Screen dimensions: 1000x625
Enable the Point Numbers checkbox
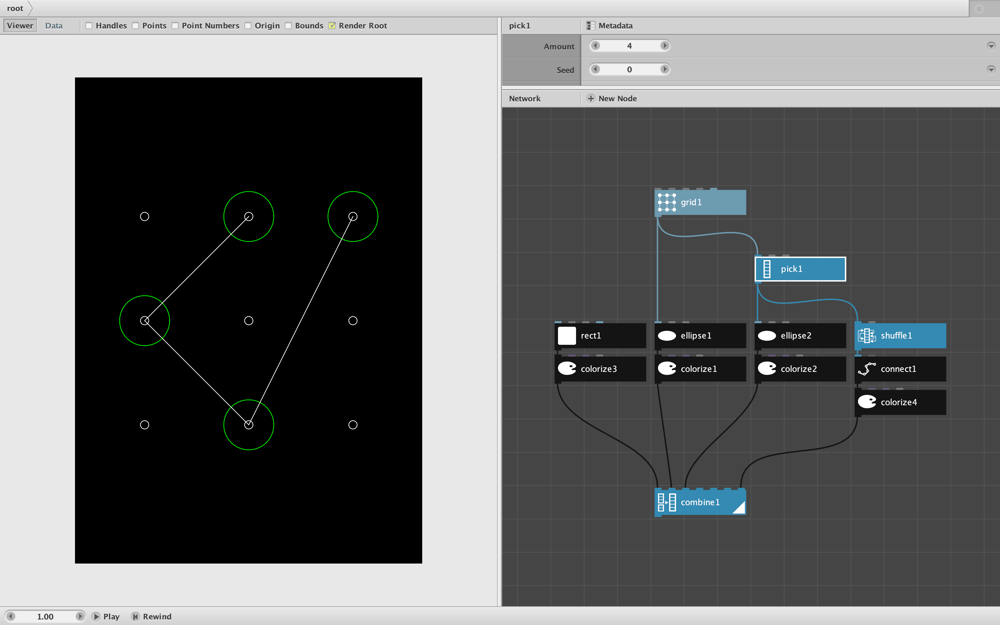175,26
